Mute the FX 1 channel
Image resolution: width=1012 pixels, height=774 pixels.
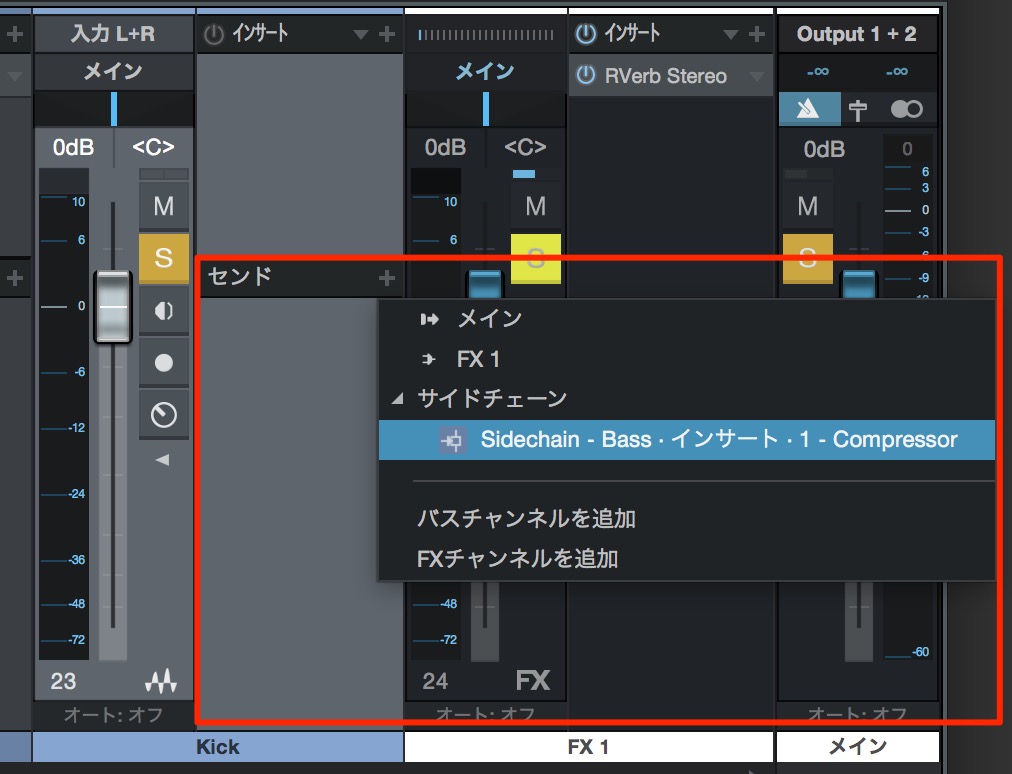(536, 206)
